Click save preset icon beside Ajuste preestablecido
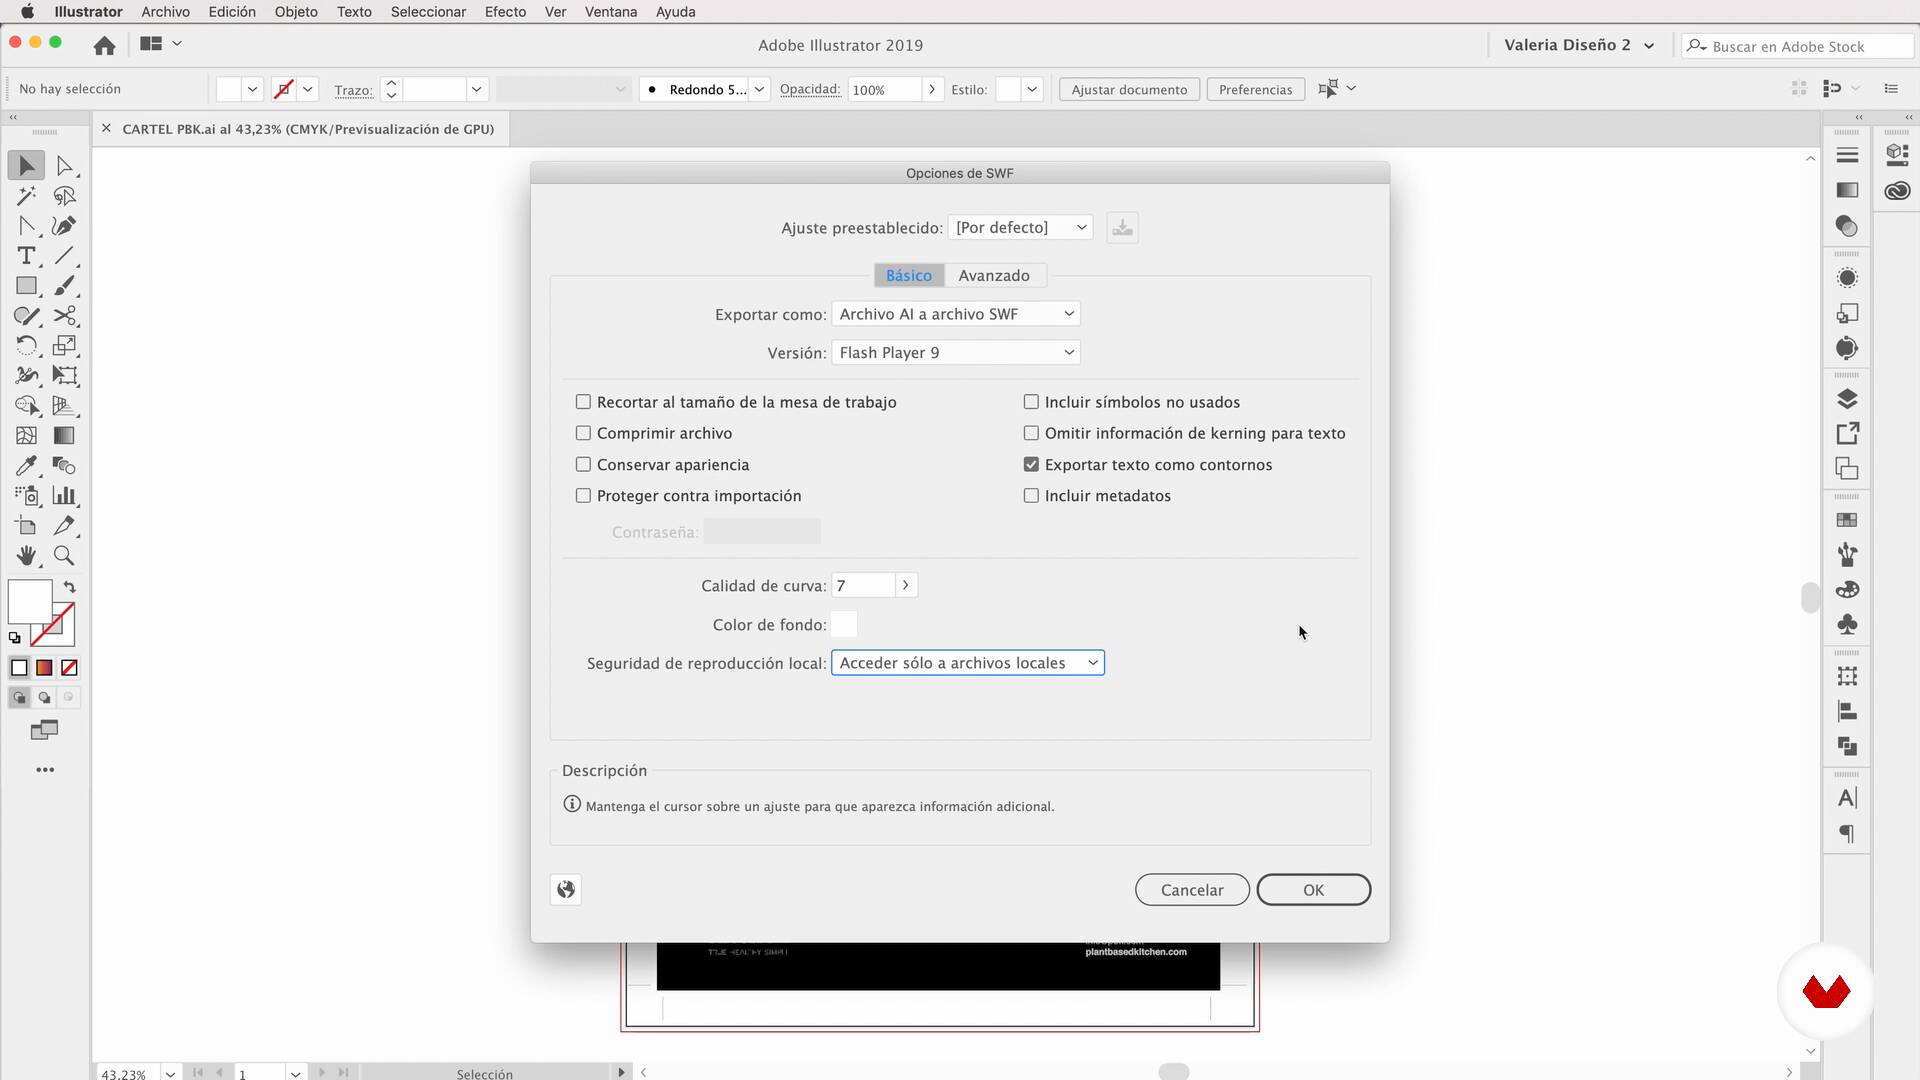Viewport: 1920px width, 1080px height. coord(1122,228)
